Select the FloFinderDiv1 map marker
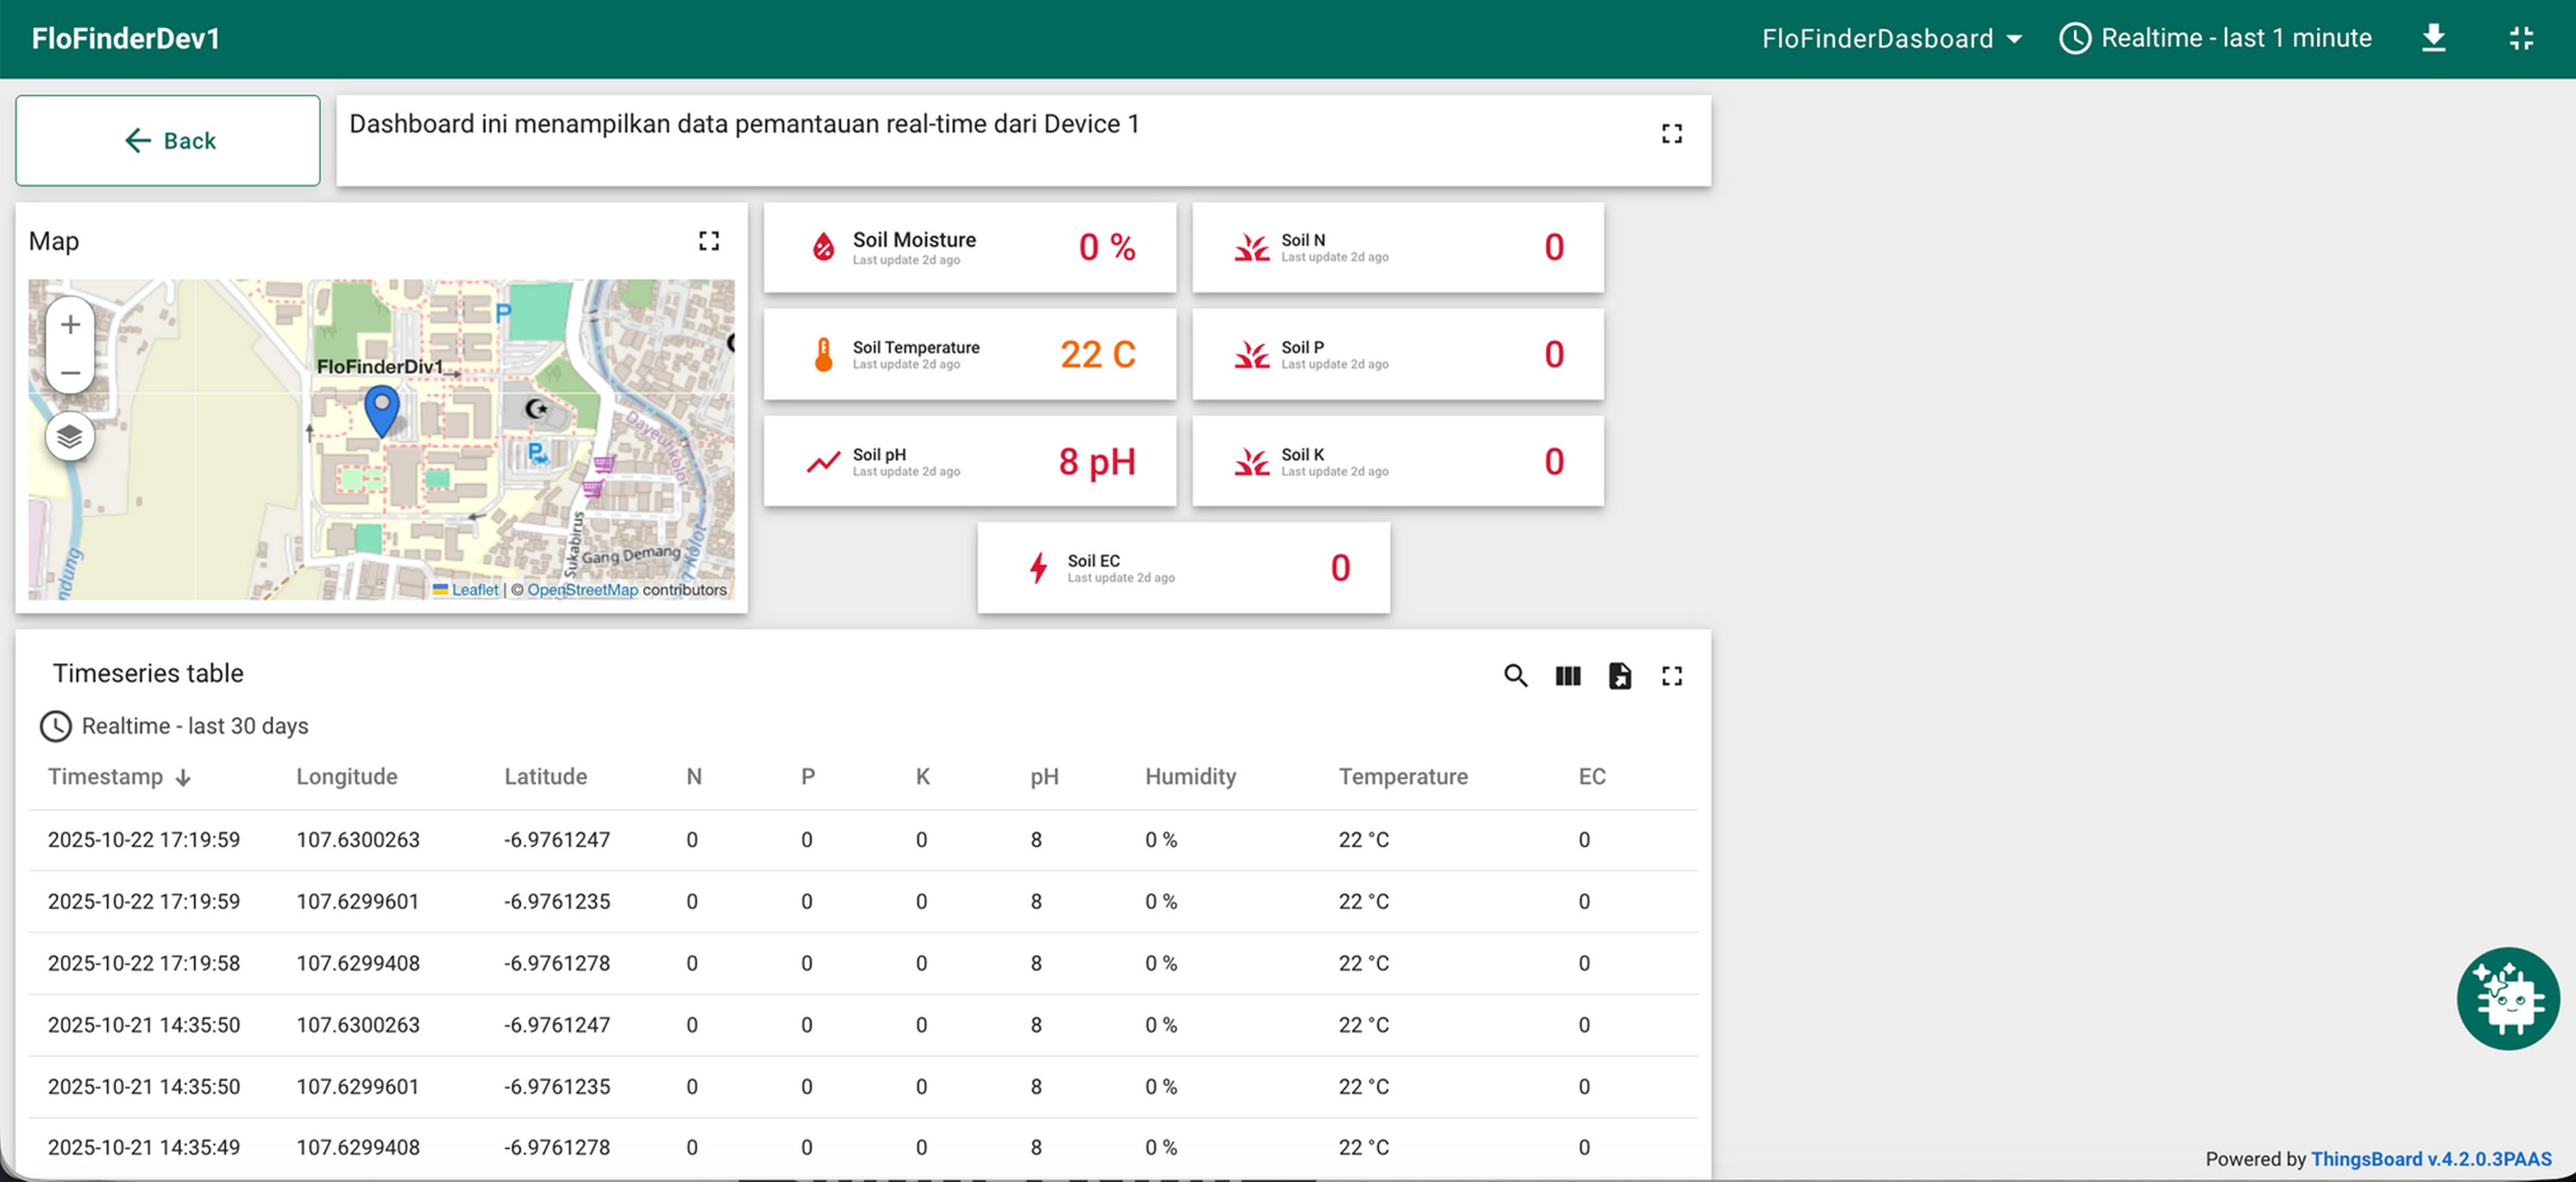 [x=382, y=408]
